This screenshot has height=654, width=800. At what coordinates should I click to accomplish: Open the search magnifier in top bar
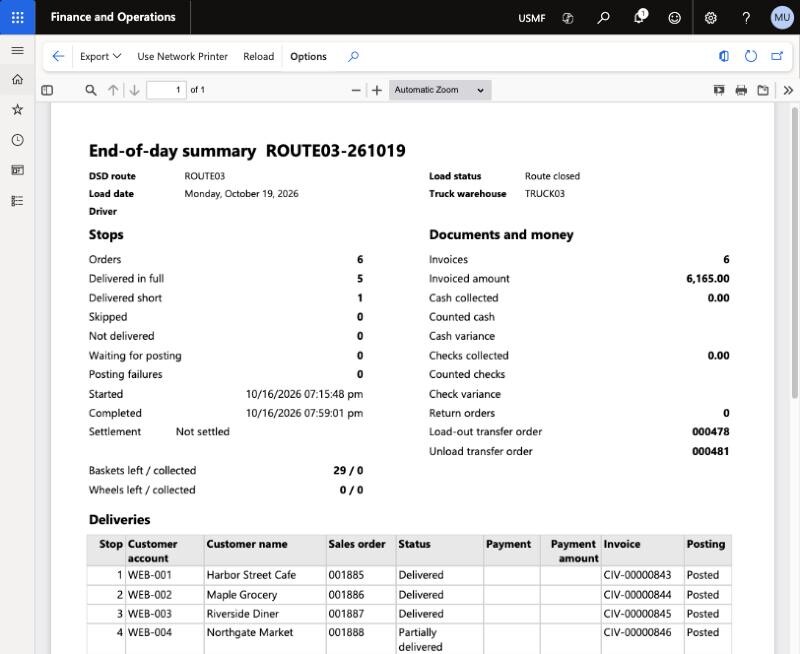pos(603,18)
